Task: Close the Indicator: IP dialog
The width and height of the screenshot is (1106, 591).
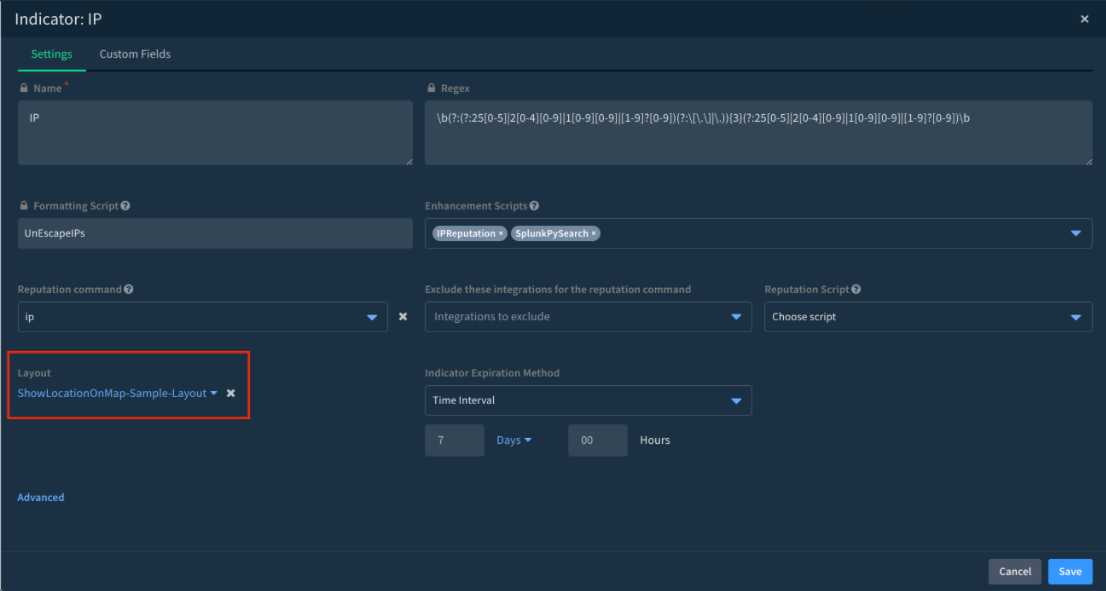Action: (1085, 19)
